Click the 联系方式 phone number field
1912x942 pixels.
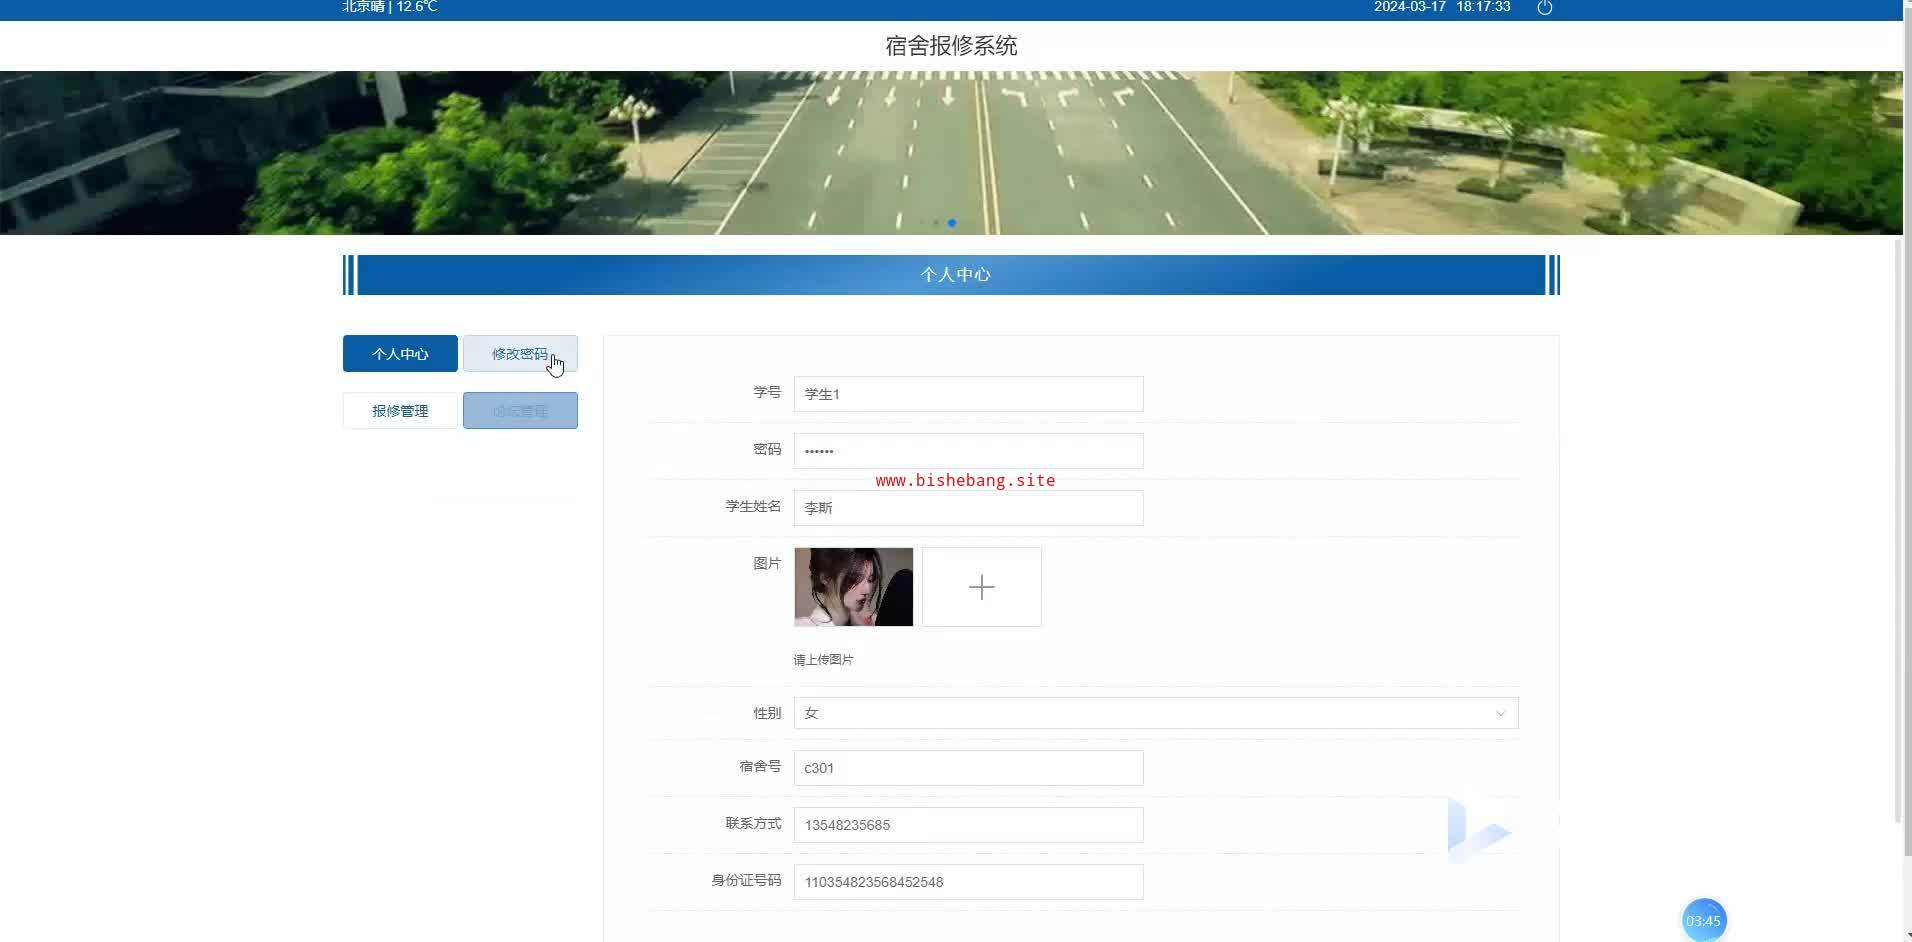(x=967, y=825)
